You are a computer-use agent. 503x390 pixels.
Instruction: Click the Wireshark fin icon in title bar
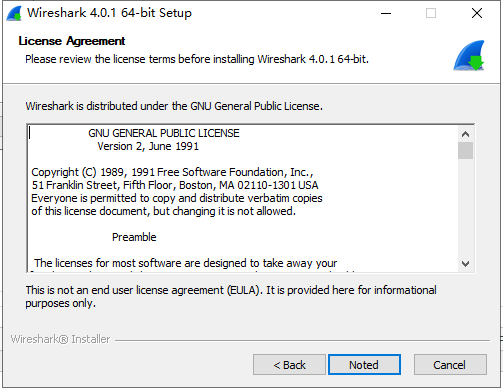coord(14,13)
